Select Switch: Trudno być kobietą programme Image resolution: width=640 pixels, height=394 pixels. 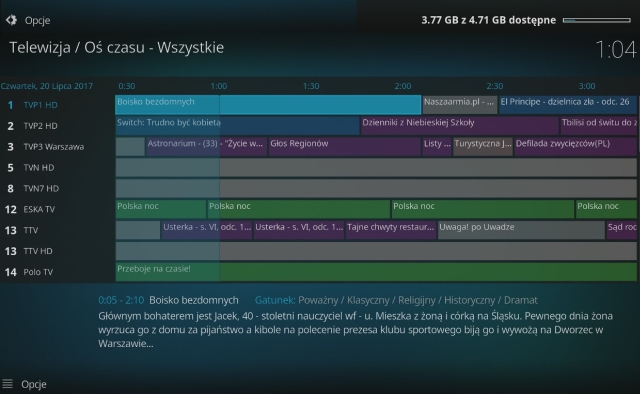(238, 126)
